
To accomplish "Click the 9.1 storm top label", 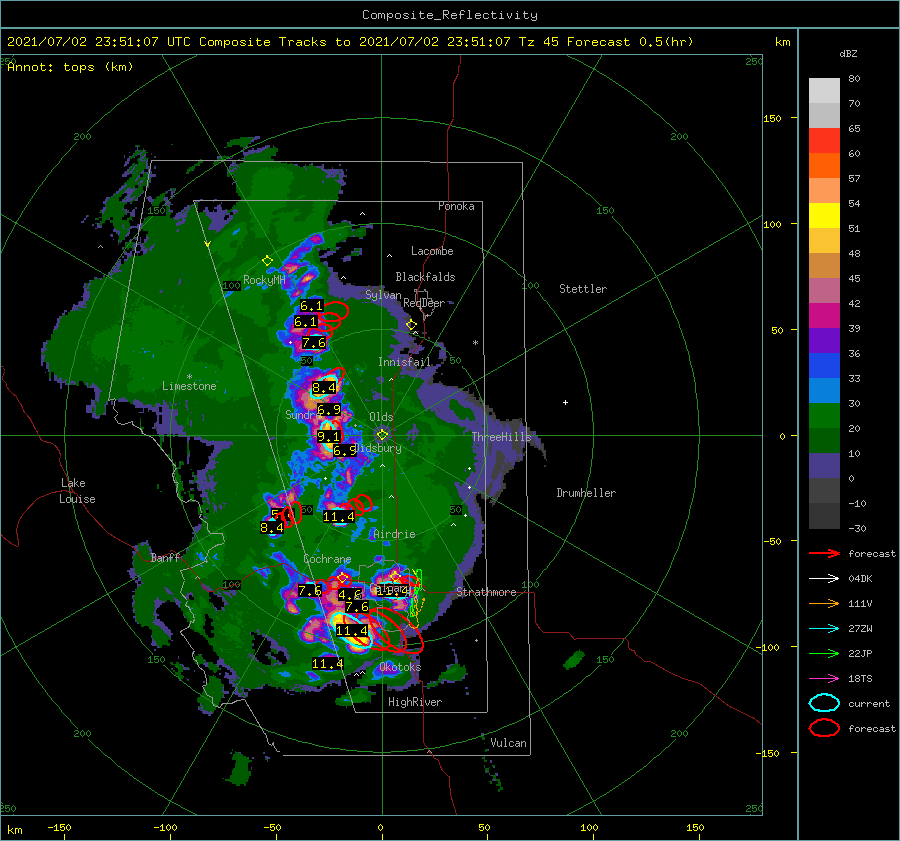I will click(328, 436).
